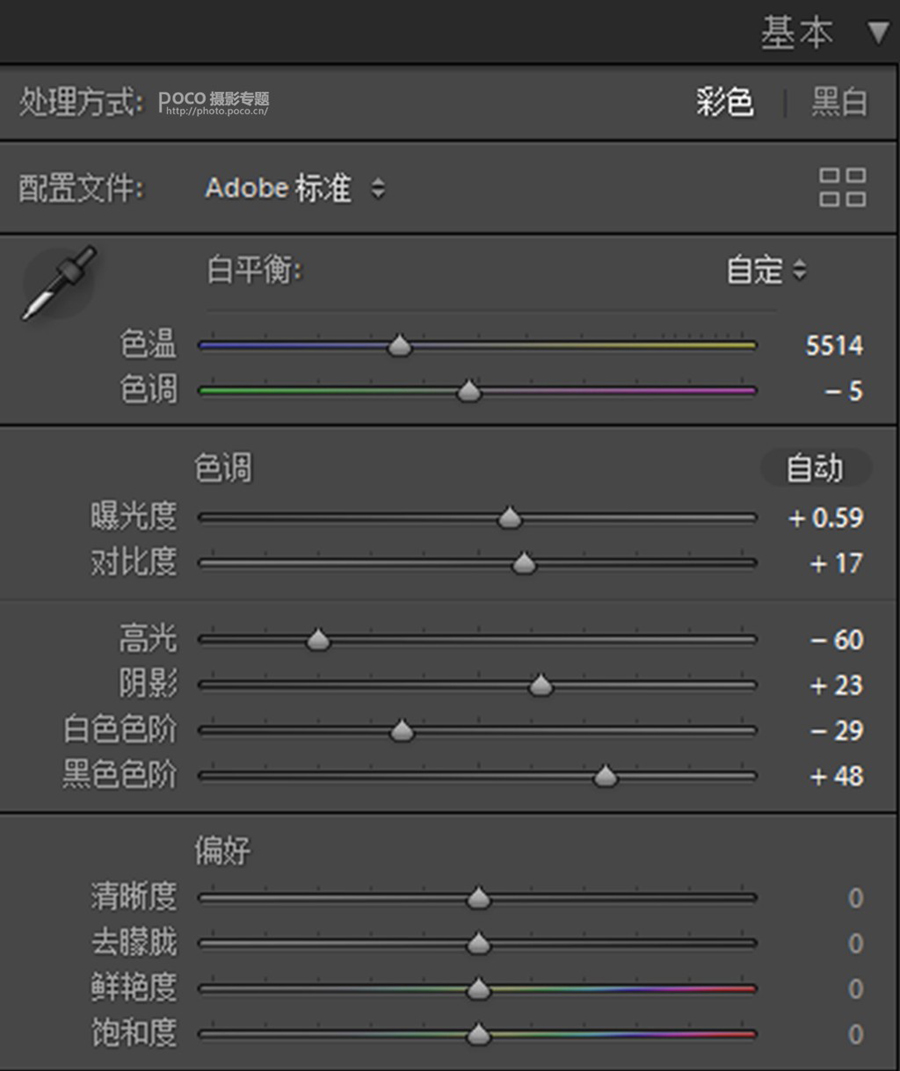Click the 高光 slider handle
900x1071 pixels.
[x=318, y=640]
